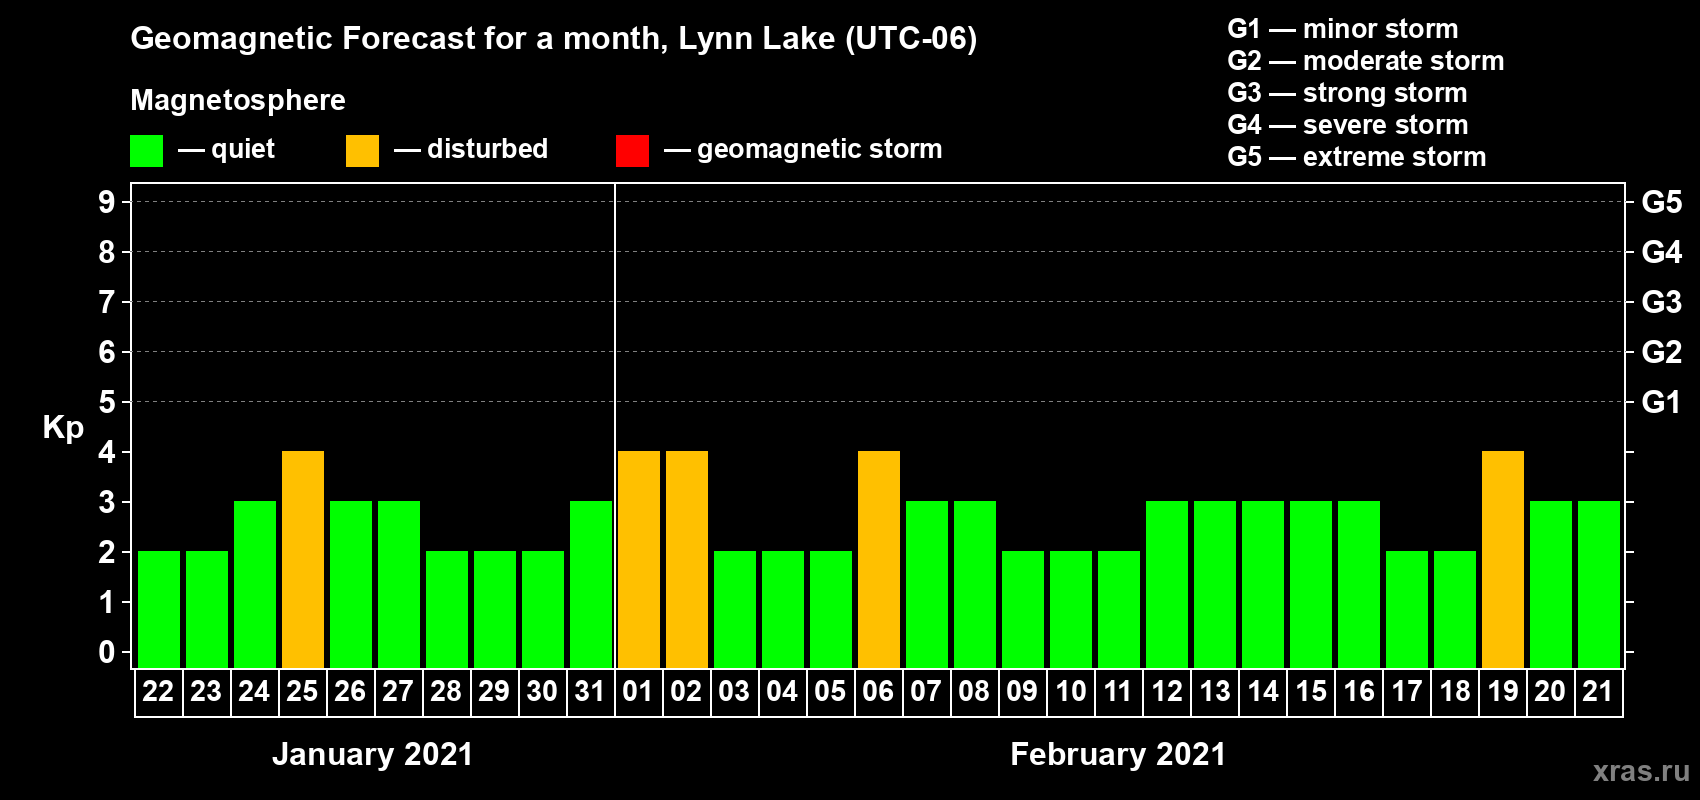
Task: Click the Kp axis value 7
Action: [x=107, y=302]
